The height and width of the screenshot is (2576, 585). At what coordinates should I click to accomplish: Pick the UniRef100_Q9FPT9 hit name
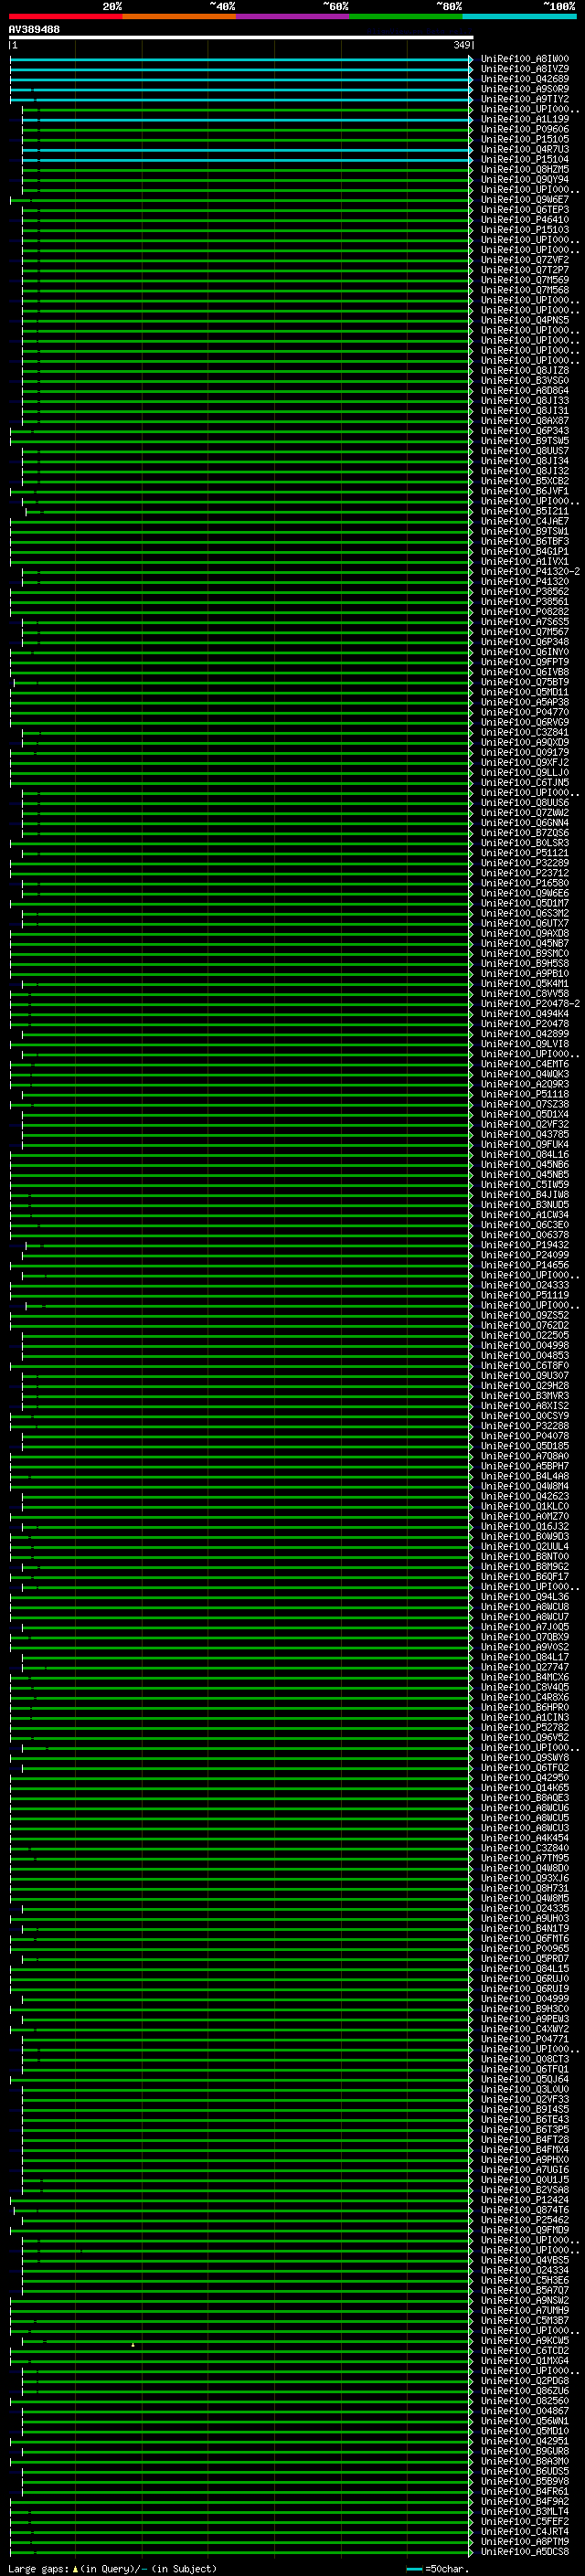tap(524, 662)
